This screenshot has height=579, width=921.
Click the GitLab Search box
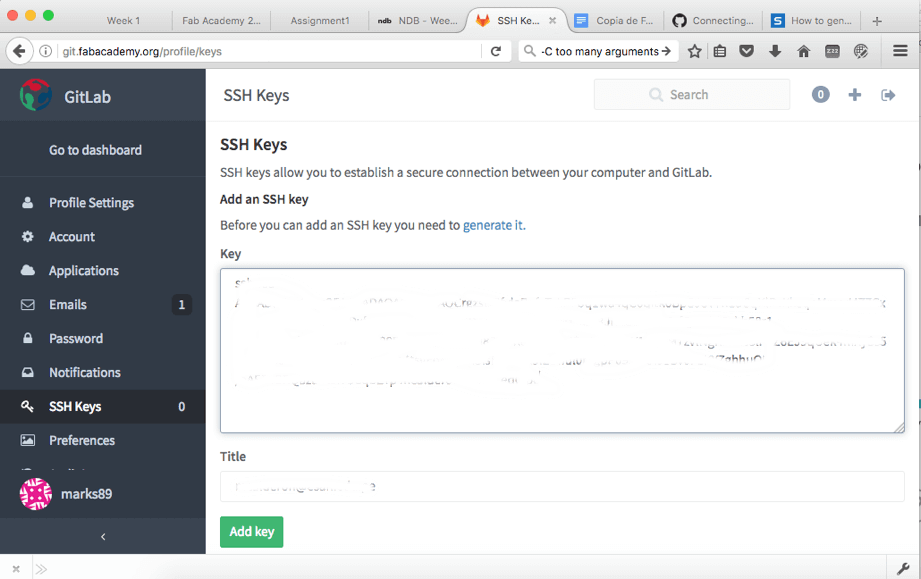tap(692, 95)
